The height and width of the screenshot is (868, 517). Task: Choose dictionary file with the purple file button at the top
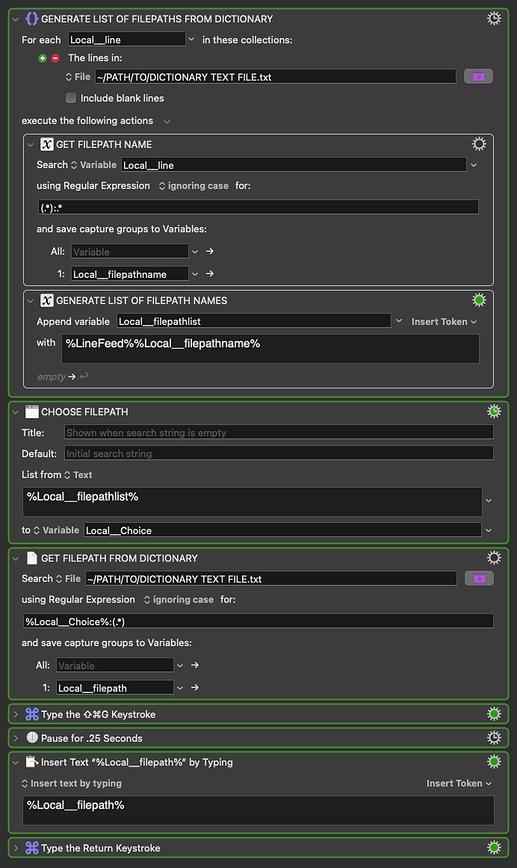click(478, 76)
